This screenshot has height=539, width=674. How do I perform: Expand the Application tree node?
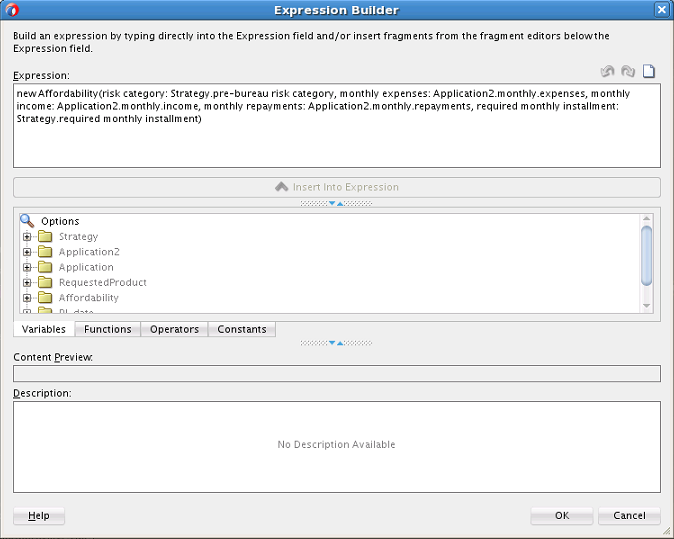pos(27,267)
